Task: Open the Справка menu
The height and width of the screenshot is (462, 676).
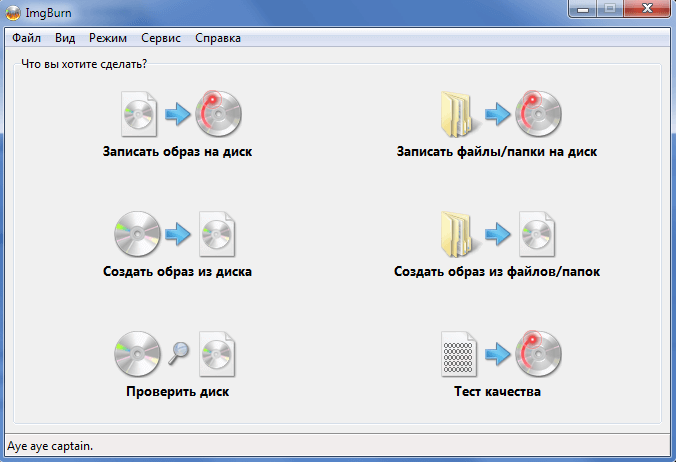Action: point(218,38)
